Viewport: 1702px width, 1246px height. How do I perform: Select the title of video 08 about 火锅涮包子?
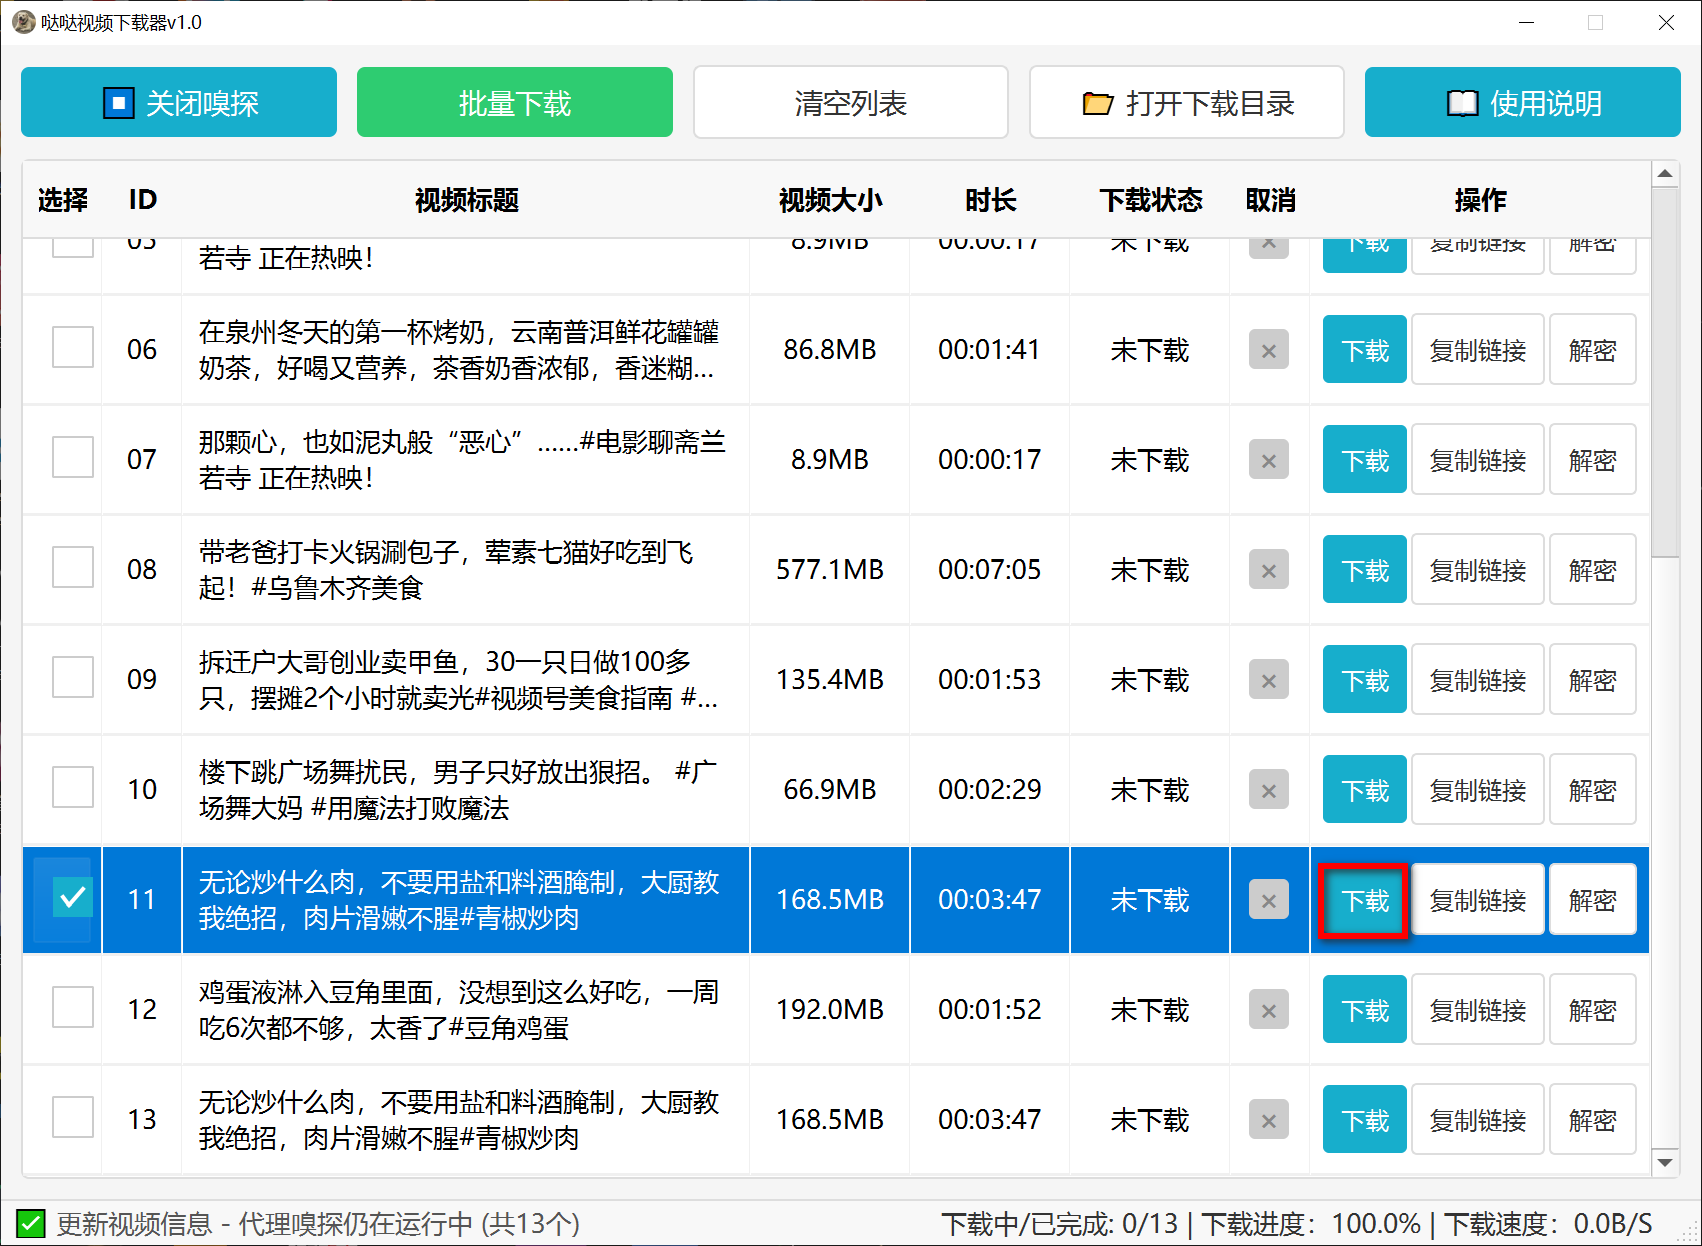click(x=446, y=570)
